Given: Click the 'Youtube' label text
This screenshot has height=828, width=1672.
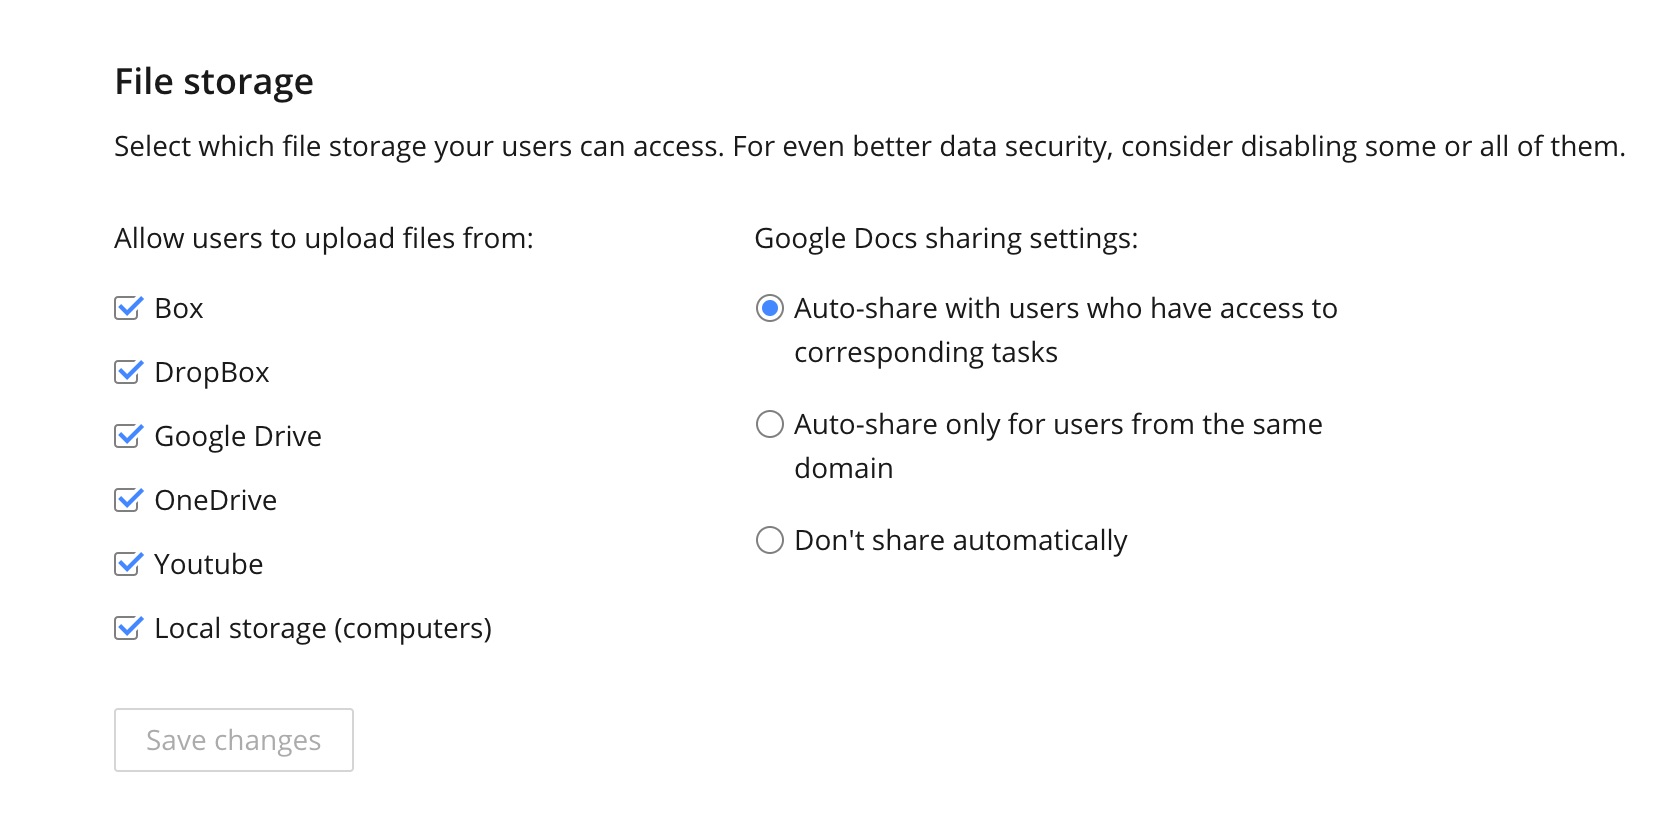Looking at the screenshot, I should click(x=209, y=564).
